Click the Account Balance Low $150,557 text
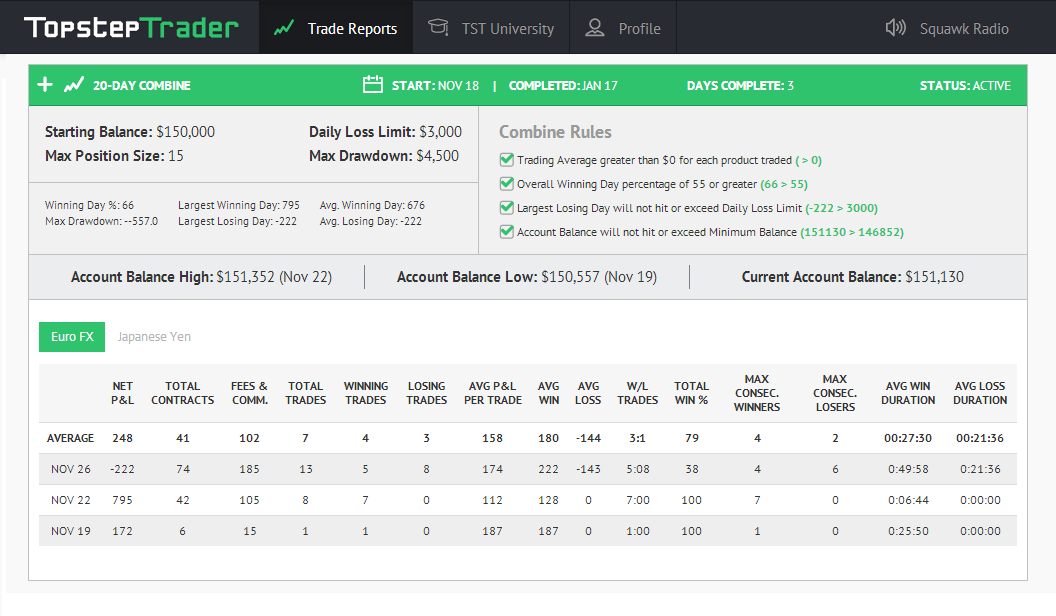The height and width of the screenshot is (616, 1056). (527, 277)
